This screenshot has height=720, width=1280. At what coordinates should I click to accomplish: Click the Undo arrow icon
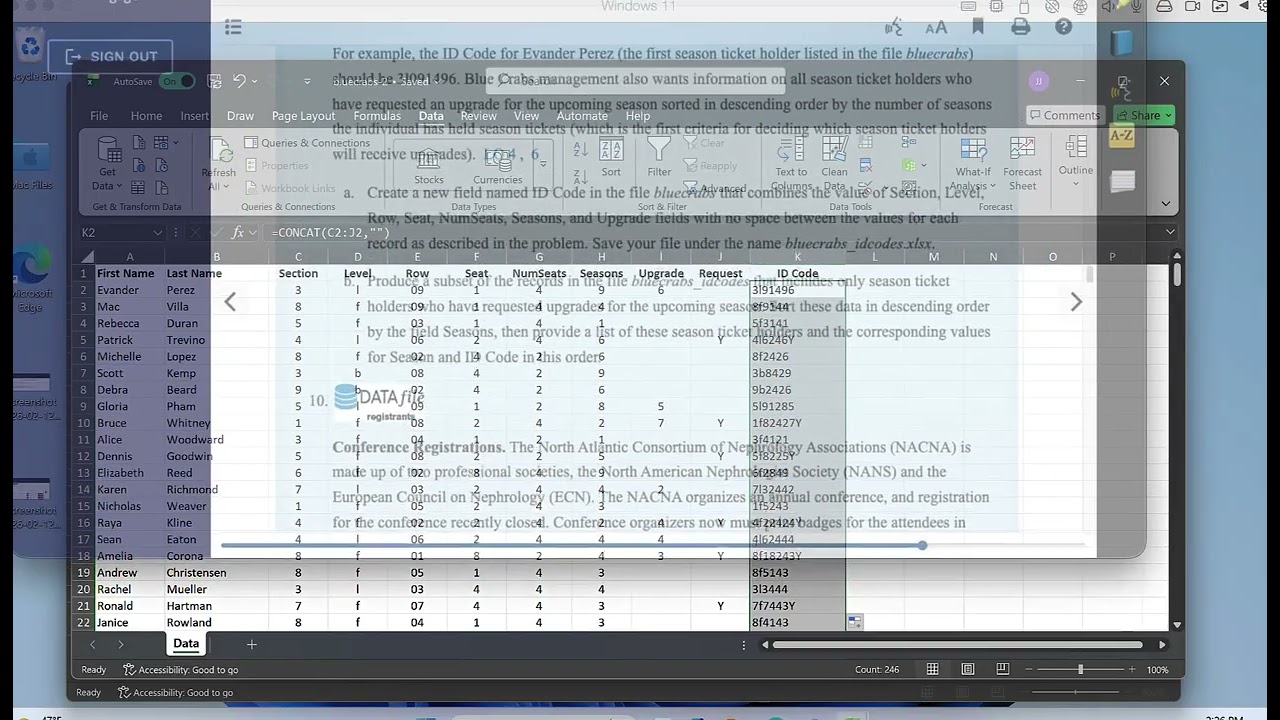coord(239,81)
